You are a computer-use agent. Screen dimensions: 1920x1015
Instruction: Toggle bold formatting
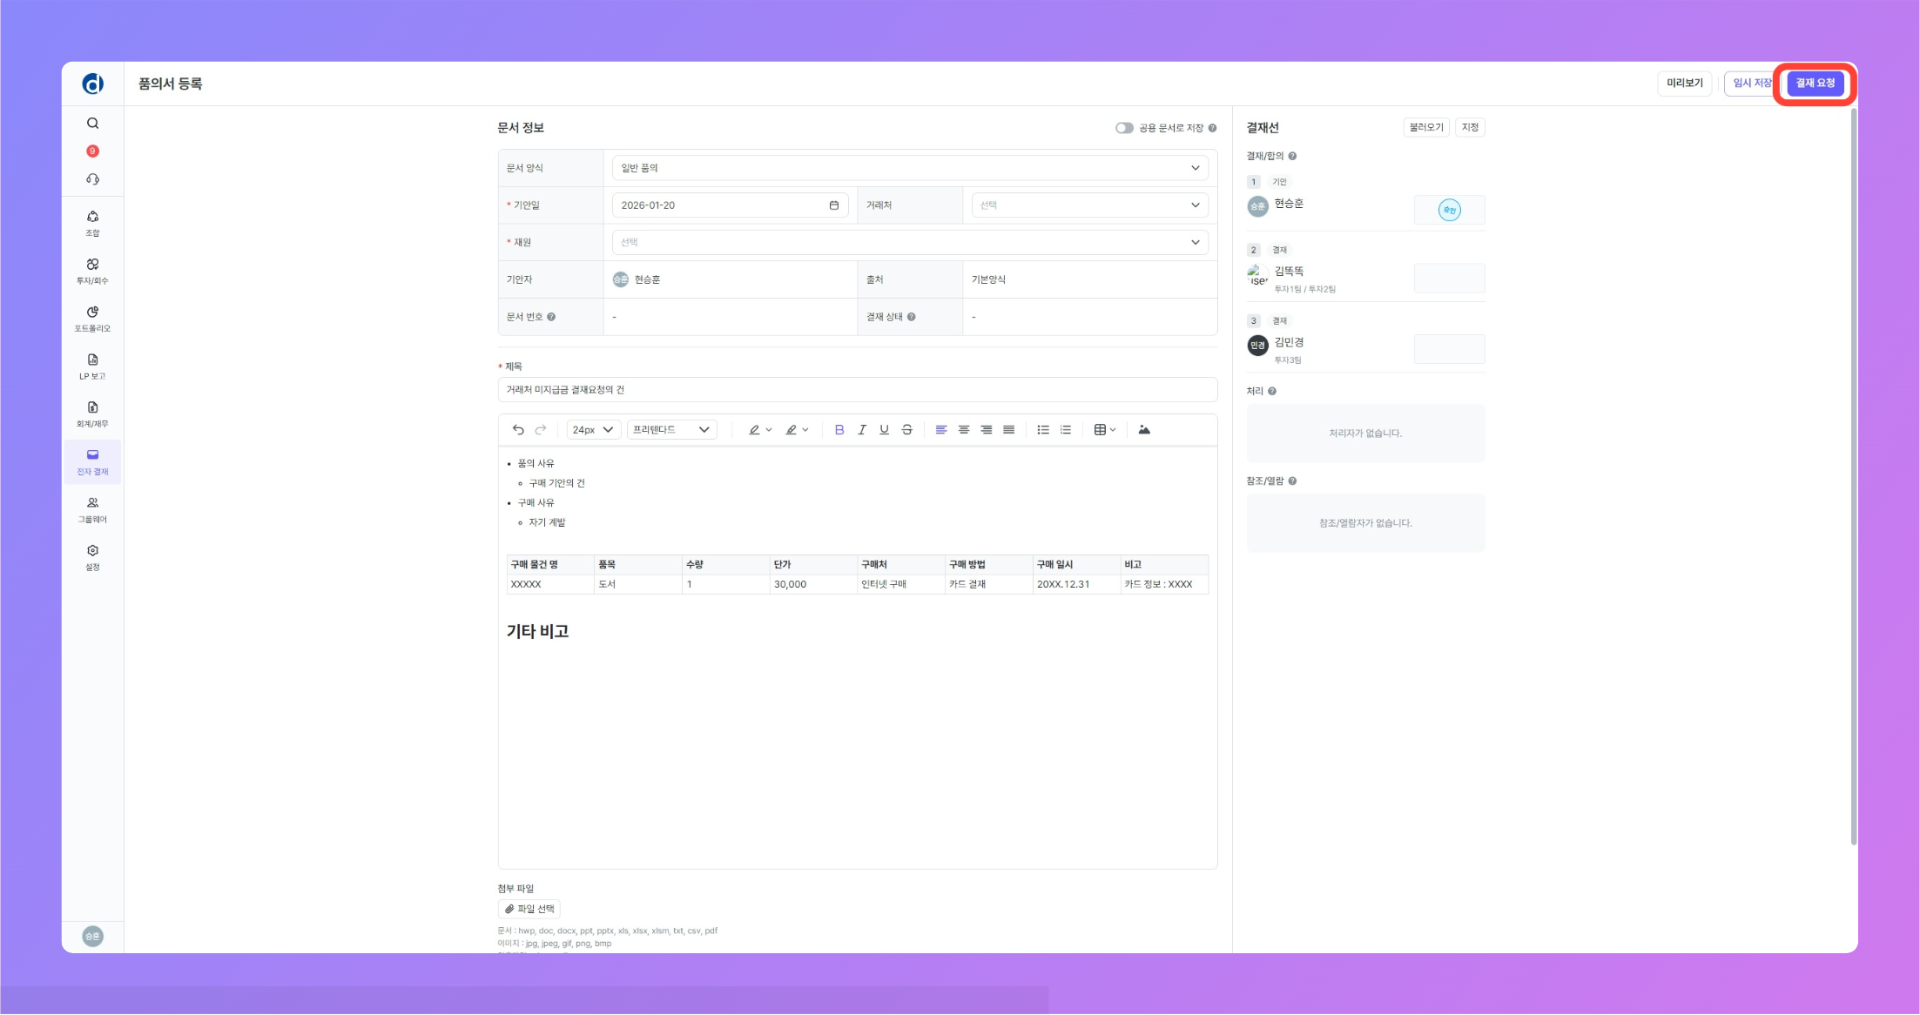[839, 430]
